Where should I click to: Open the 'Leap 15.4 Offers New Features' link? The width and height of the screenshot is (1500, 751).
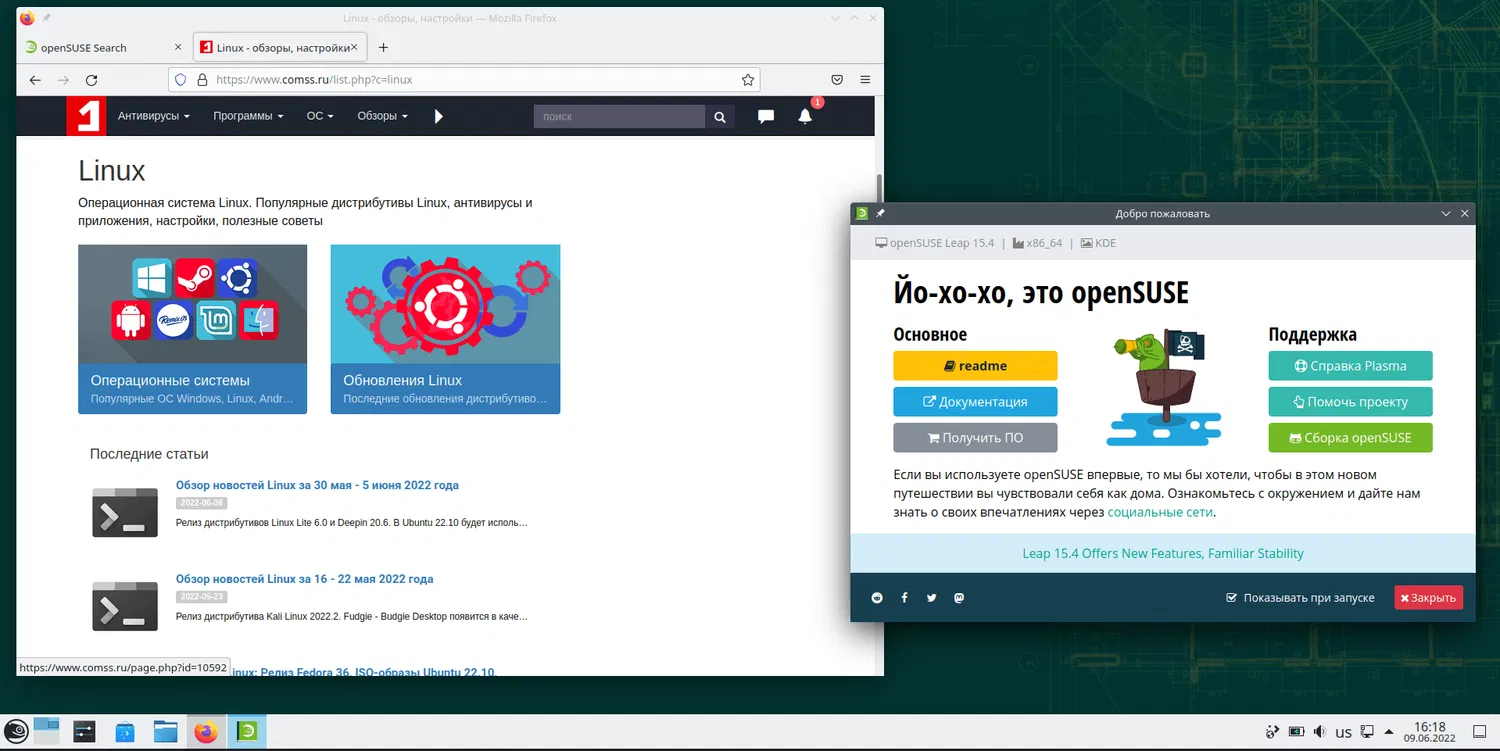(1163, 553)
